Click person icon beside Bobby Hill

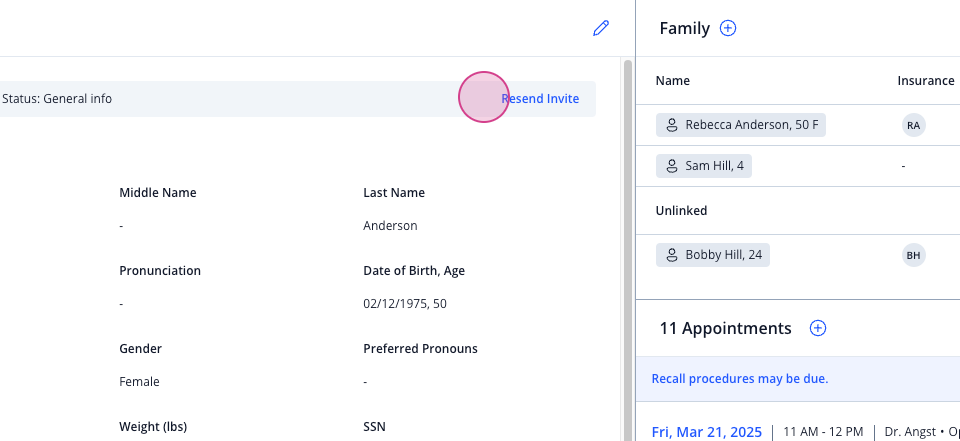pyautogui.click(x=672, y=255)
